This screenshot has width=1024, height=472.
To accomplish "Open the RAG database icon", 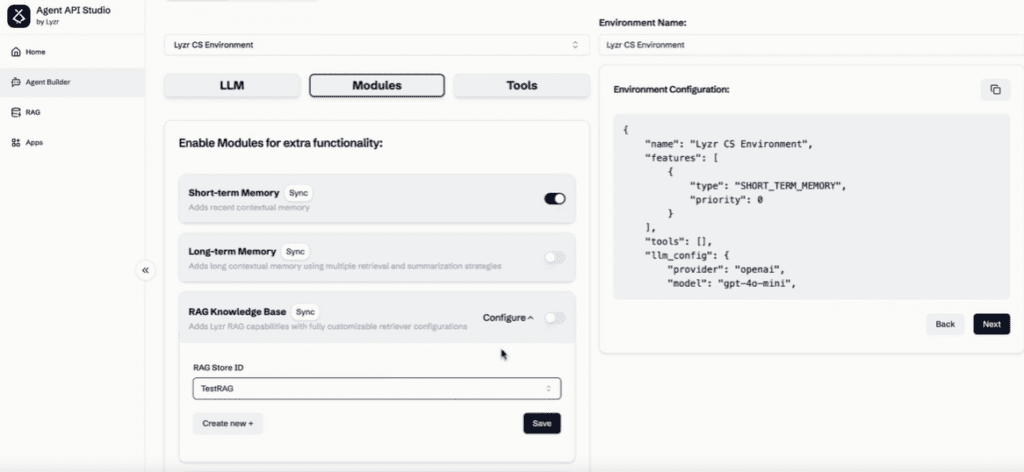I will (x=16, y=112).
